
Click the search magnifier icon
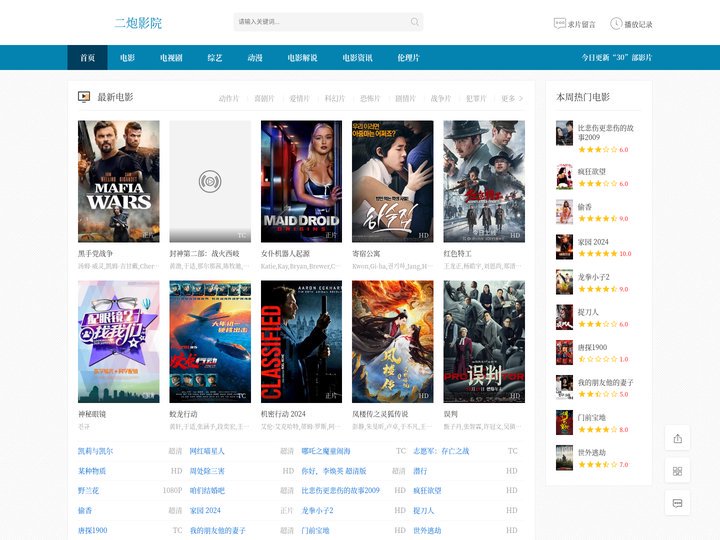415,22
